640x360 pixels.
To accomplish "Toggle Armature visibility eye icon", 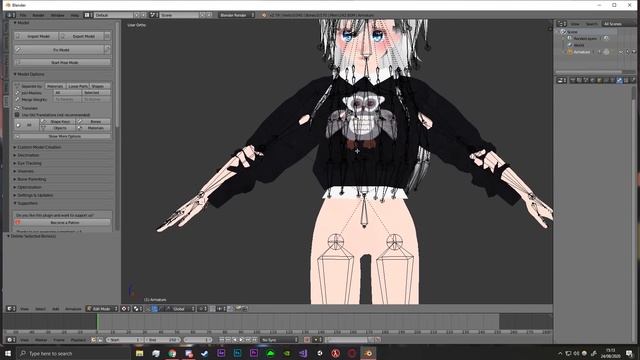I will coord(621,52).
